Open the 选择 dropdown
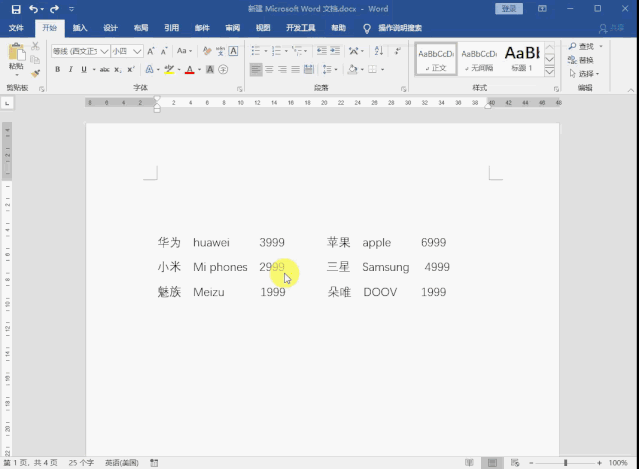Viewport: 639px width, 469px height. point(584,73)
